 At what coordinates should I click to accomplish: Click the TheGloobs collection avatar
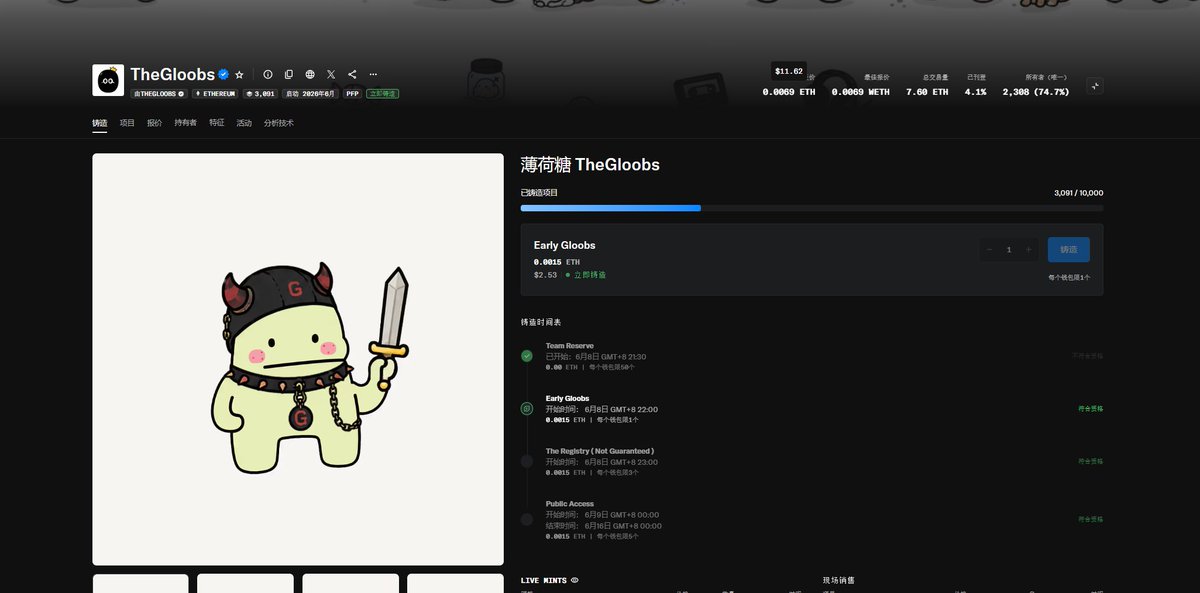point(108,80)
